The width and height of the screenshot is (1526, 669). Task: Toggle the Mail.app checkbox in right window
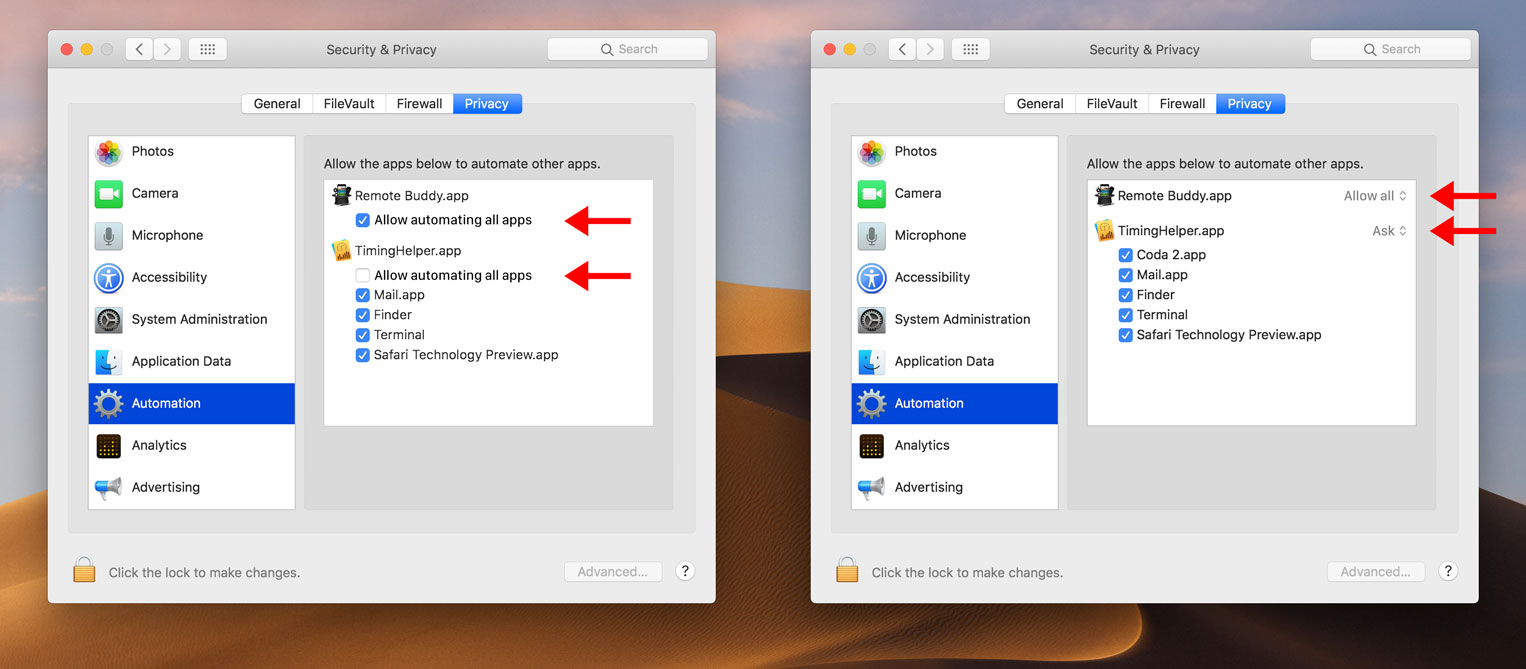1126,275
